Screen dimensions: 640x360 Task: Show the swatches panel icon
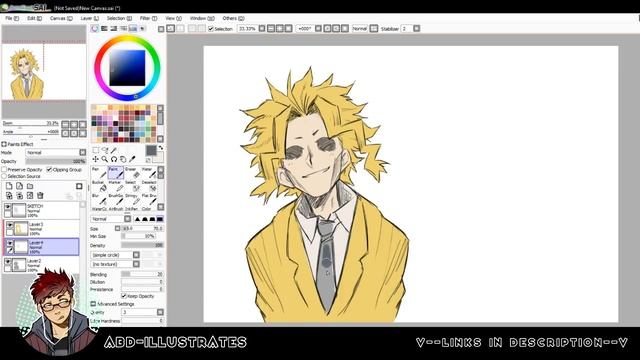point(133,29)
